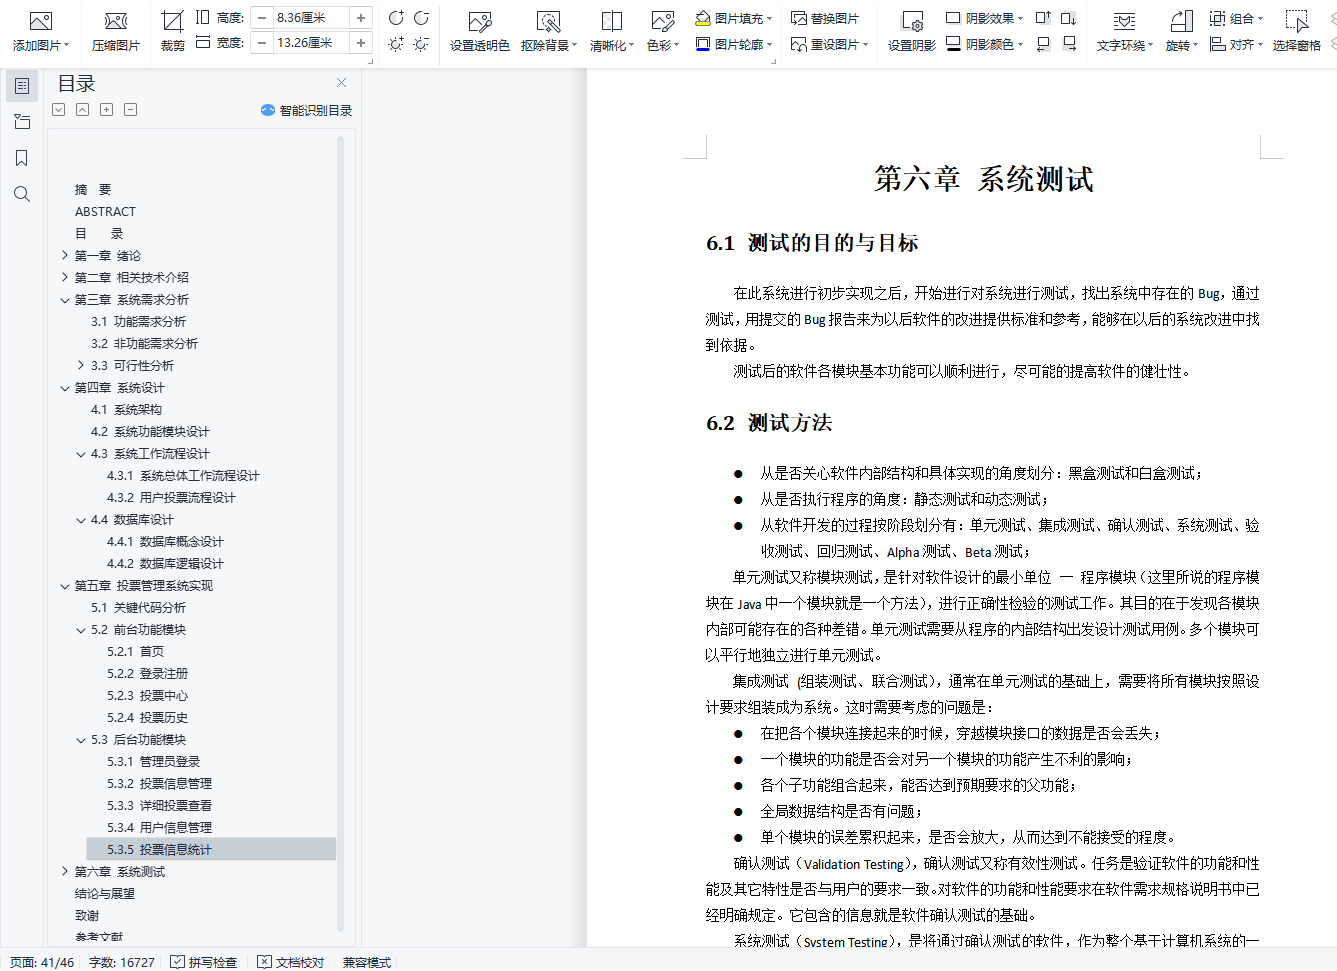Open 设置阴影 shadow settings

point(912,31)
